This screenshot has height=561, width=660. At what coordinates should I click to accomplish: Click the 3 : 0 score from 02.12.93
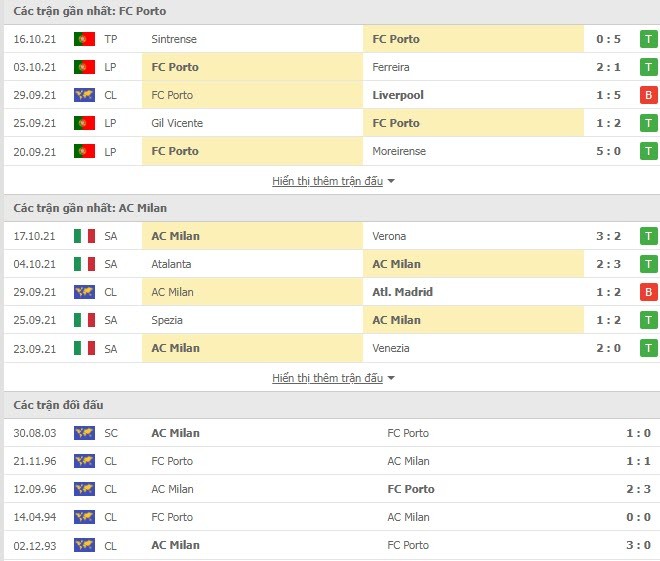pyautogui.click(x=639, y=545)
